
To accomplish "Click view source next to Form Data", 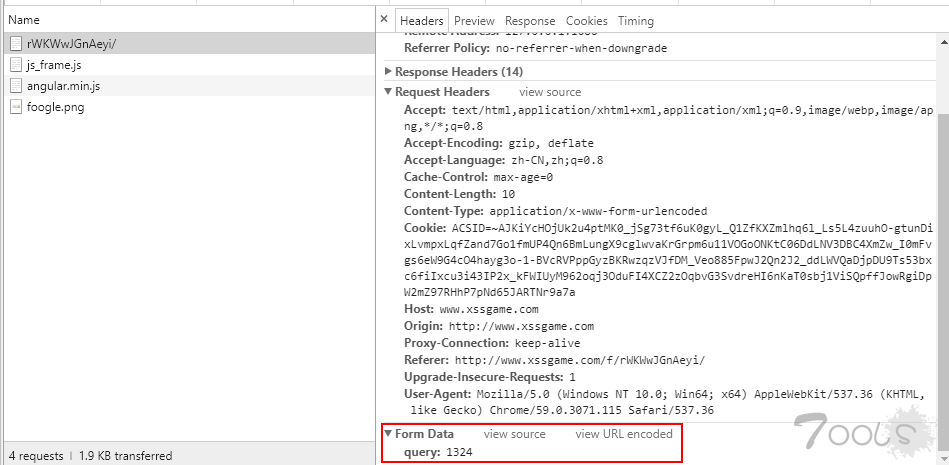I will point(514,434).
